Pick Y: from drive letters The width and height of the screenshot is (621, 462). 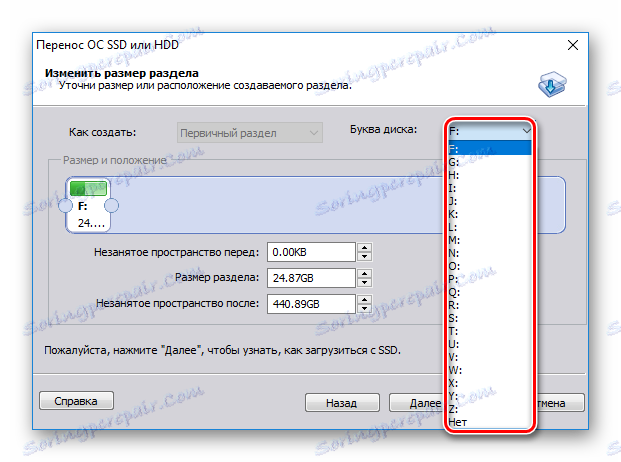[490, 396]
